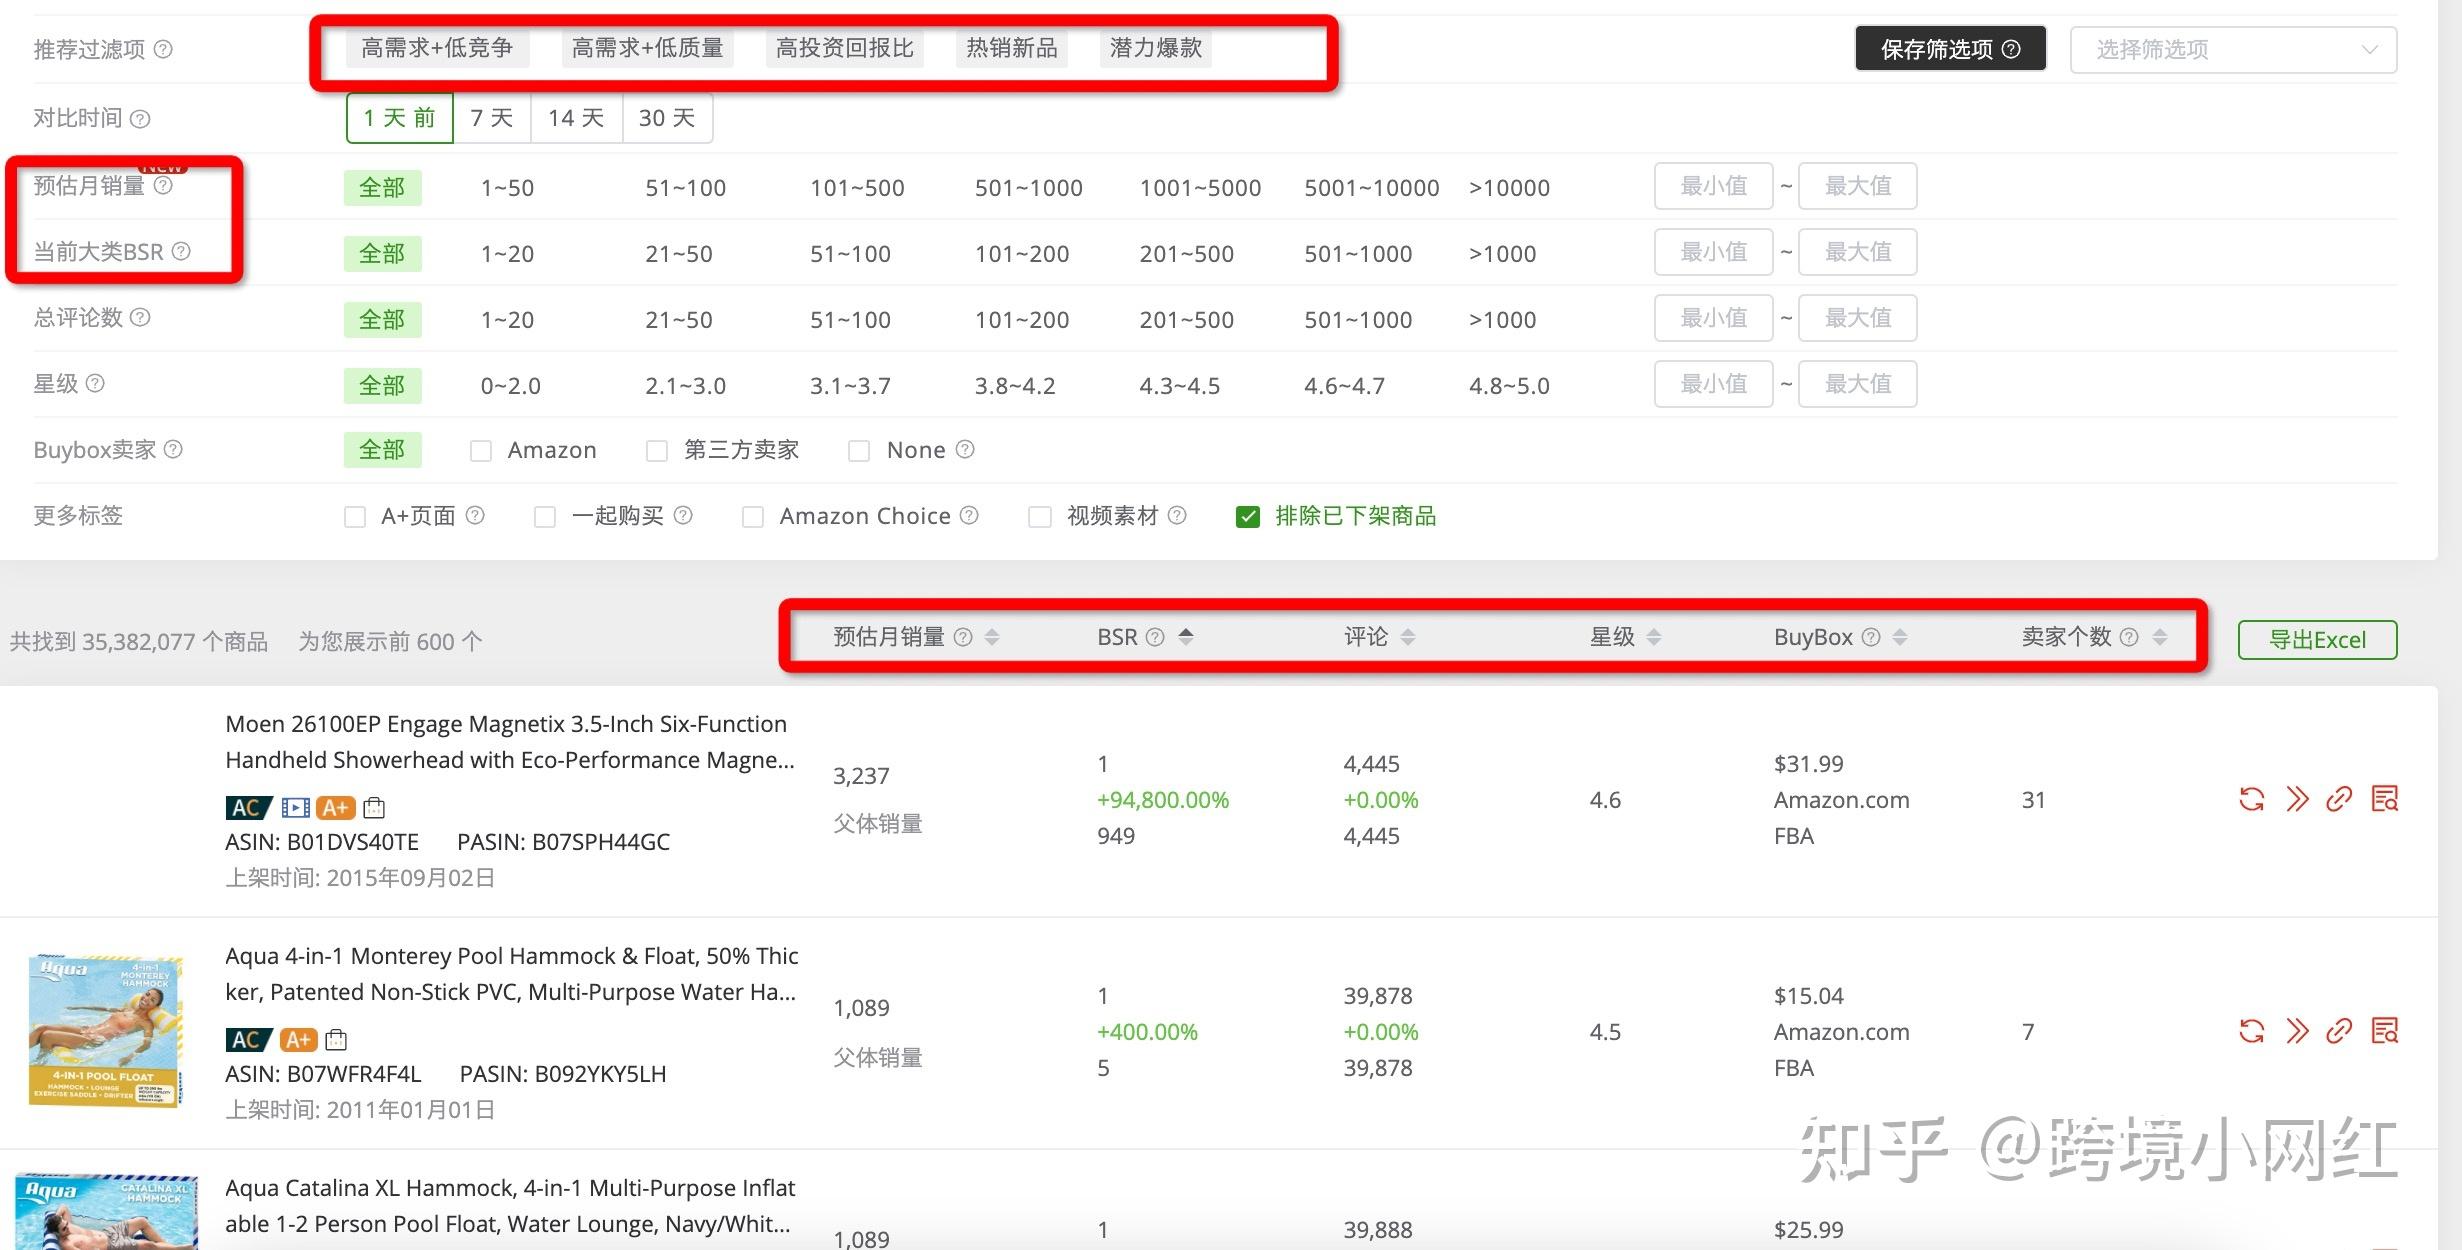Click Aqua Monterey pool hammock thumbnail
This screenshot has height=1250, width=2462.
106,1031
